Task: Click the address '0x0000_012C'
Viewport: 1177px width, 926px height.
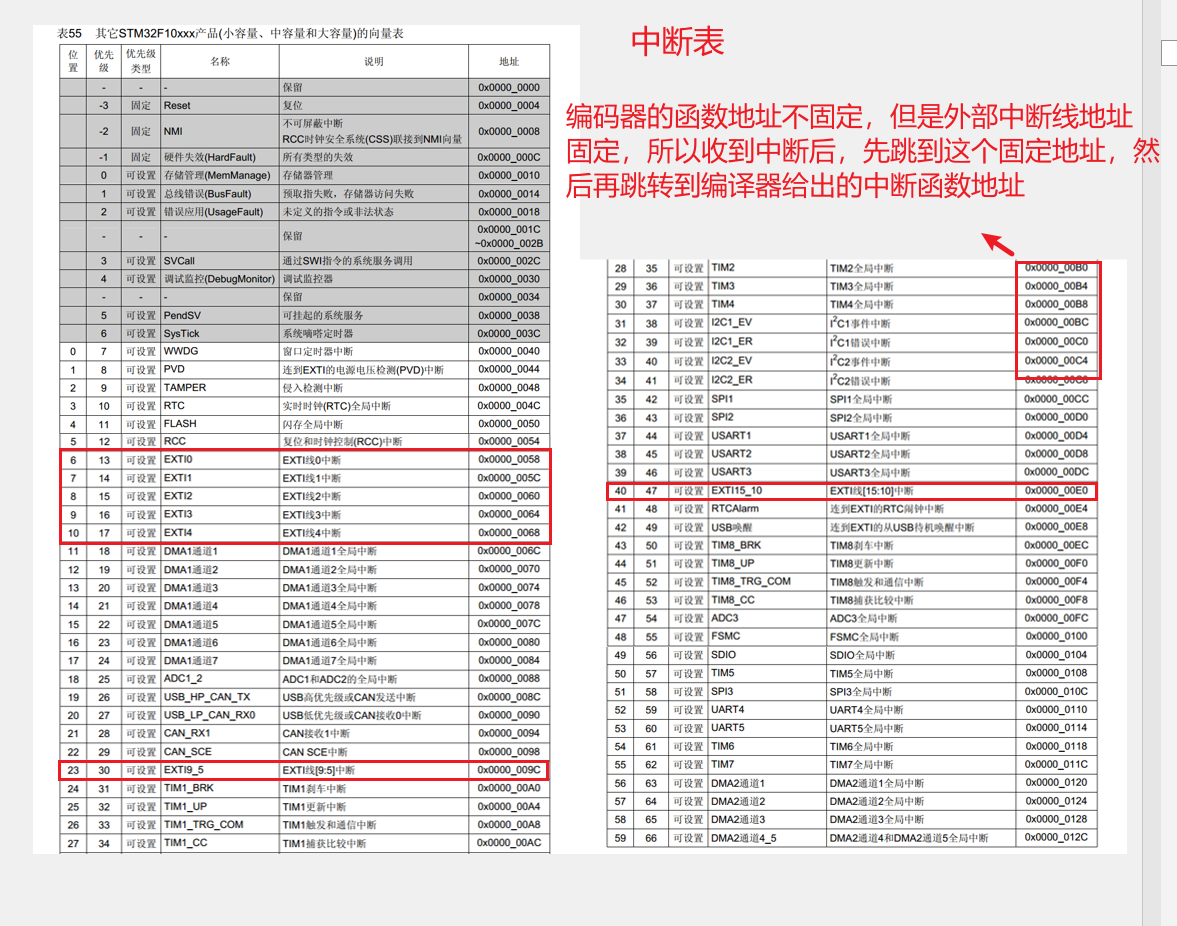Action: coord(1056,837)
